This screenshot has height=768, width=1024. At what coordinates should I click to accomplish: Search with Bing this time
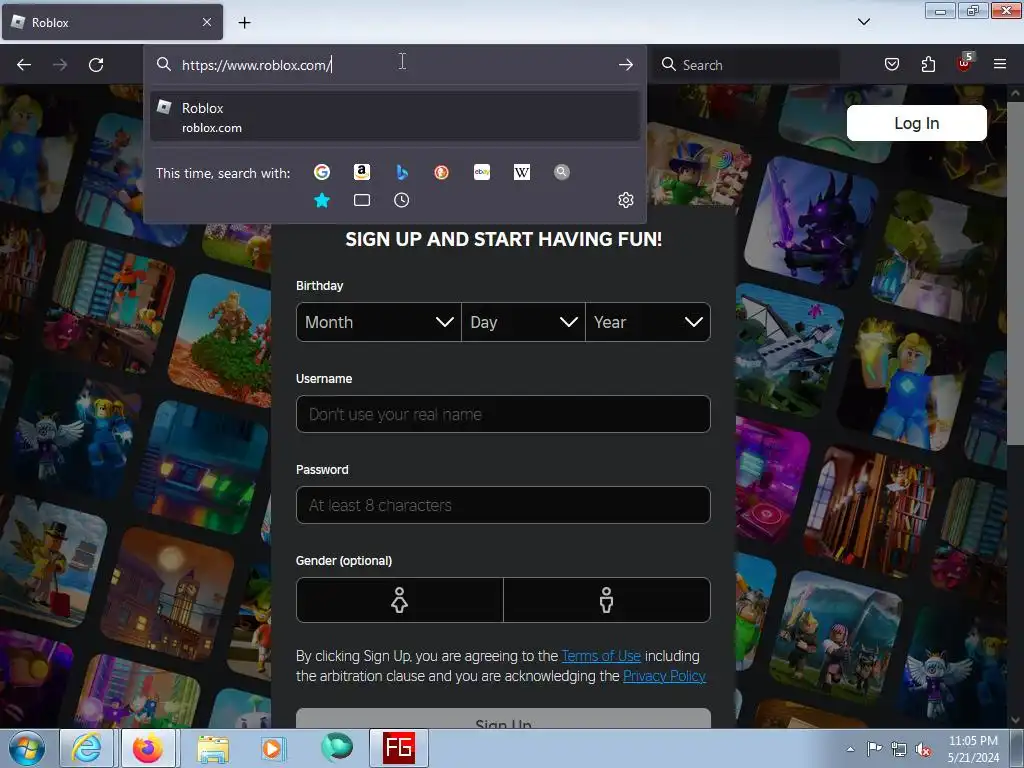click(x=402, y=172)
